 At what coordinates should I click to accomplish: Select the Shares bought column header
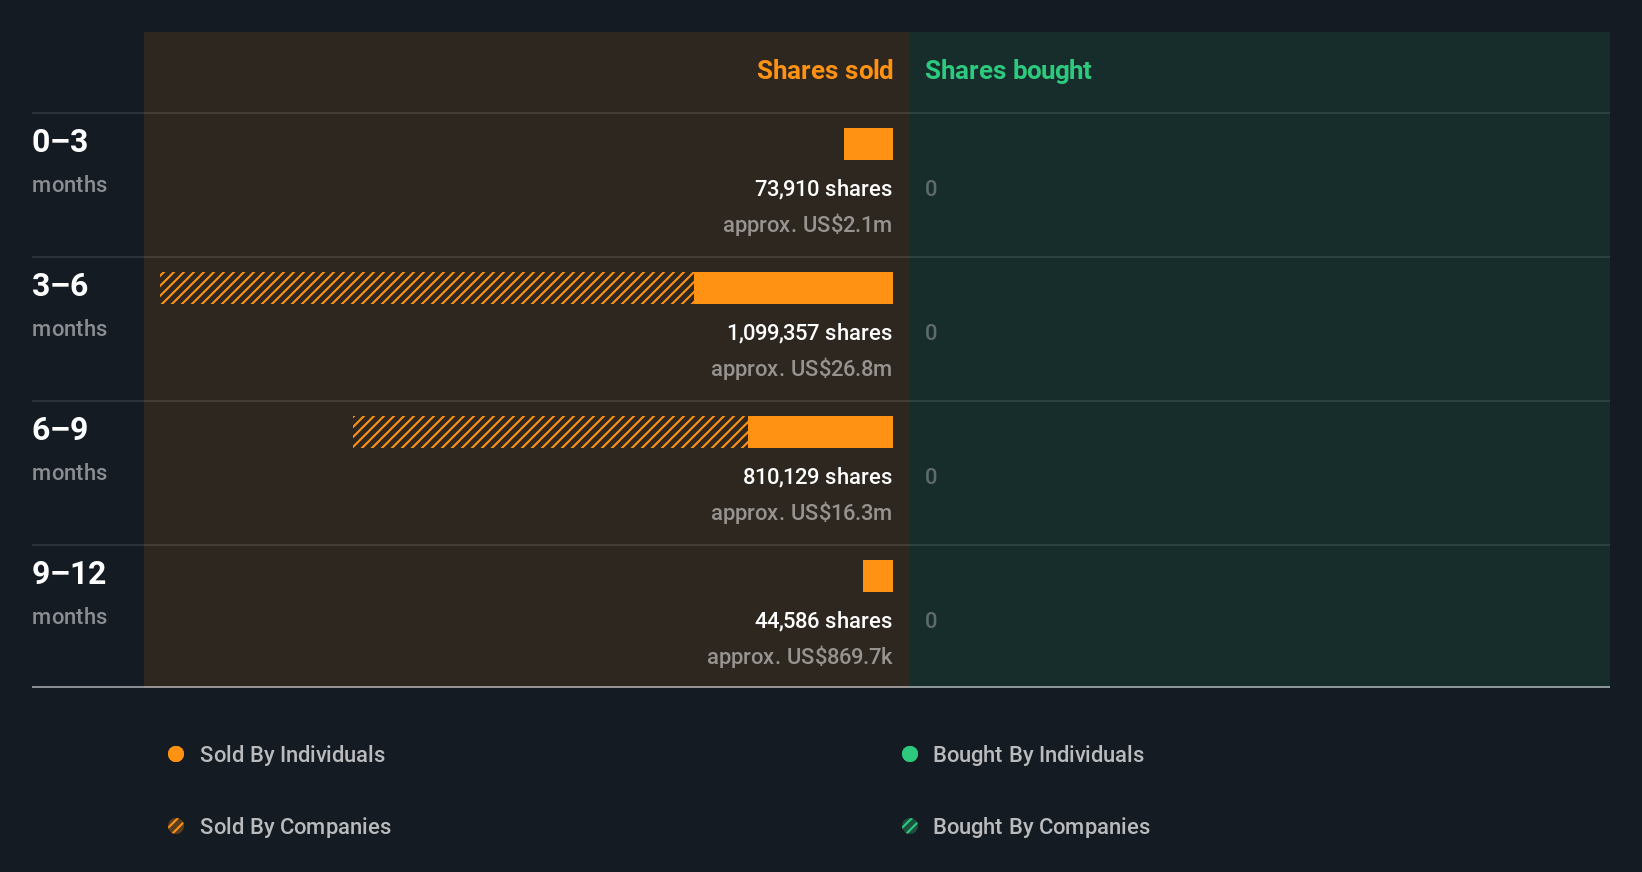[1008, 70]
